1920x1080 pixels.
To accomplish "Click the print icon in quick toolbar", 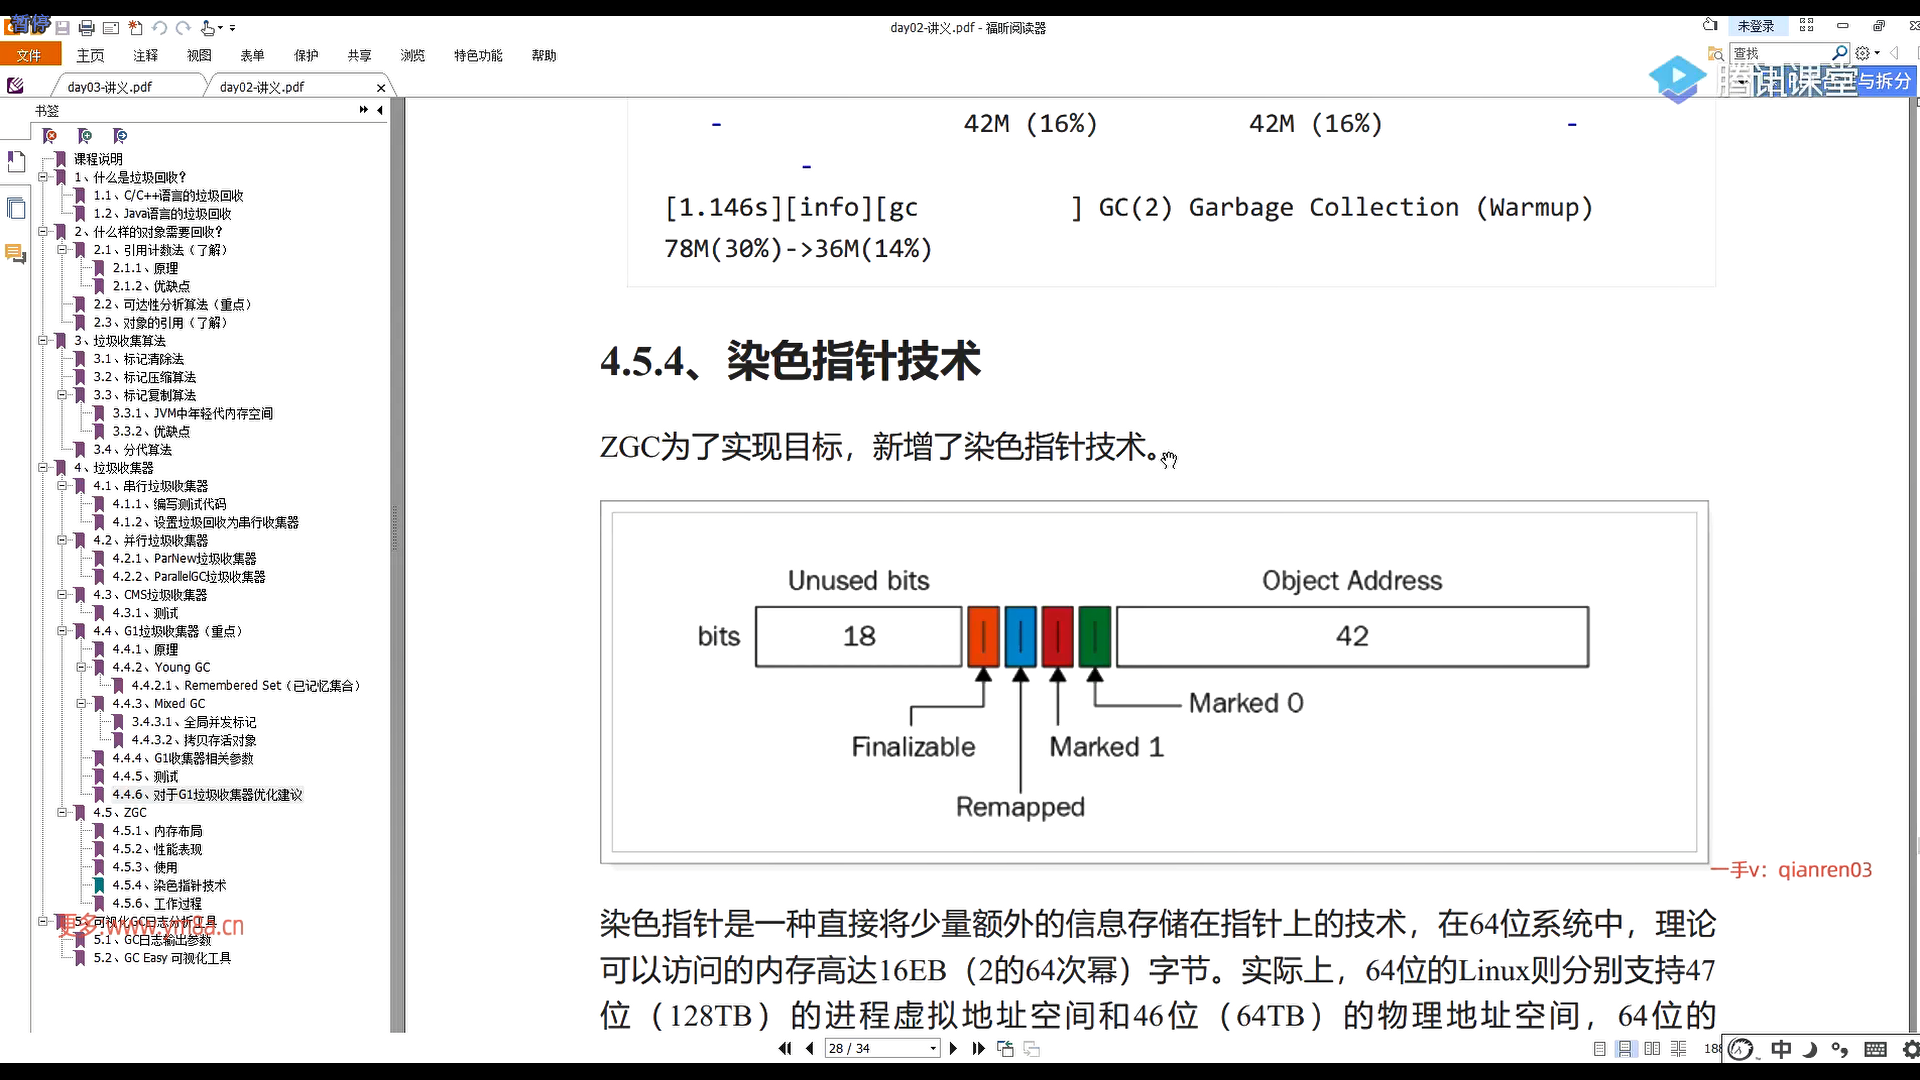I will coord(86,28).
